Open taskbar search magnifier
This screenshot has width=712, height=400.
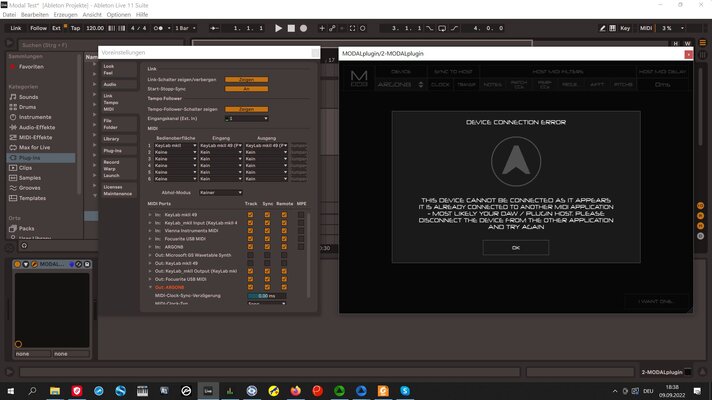[x=32, y=391]
